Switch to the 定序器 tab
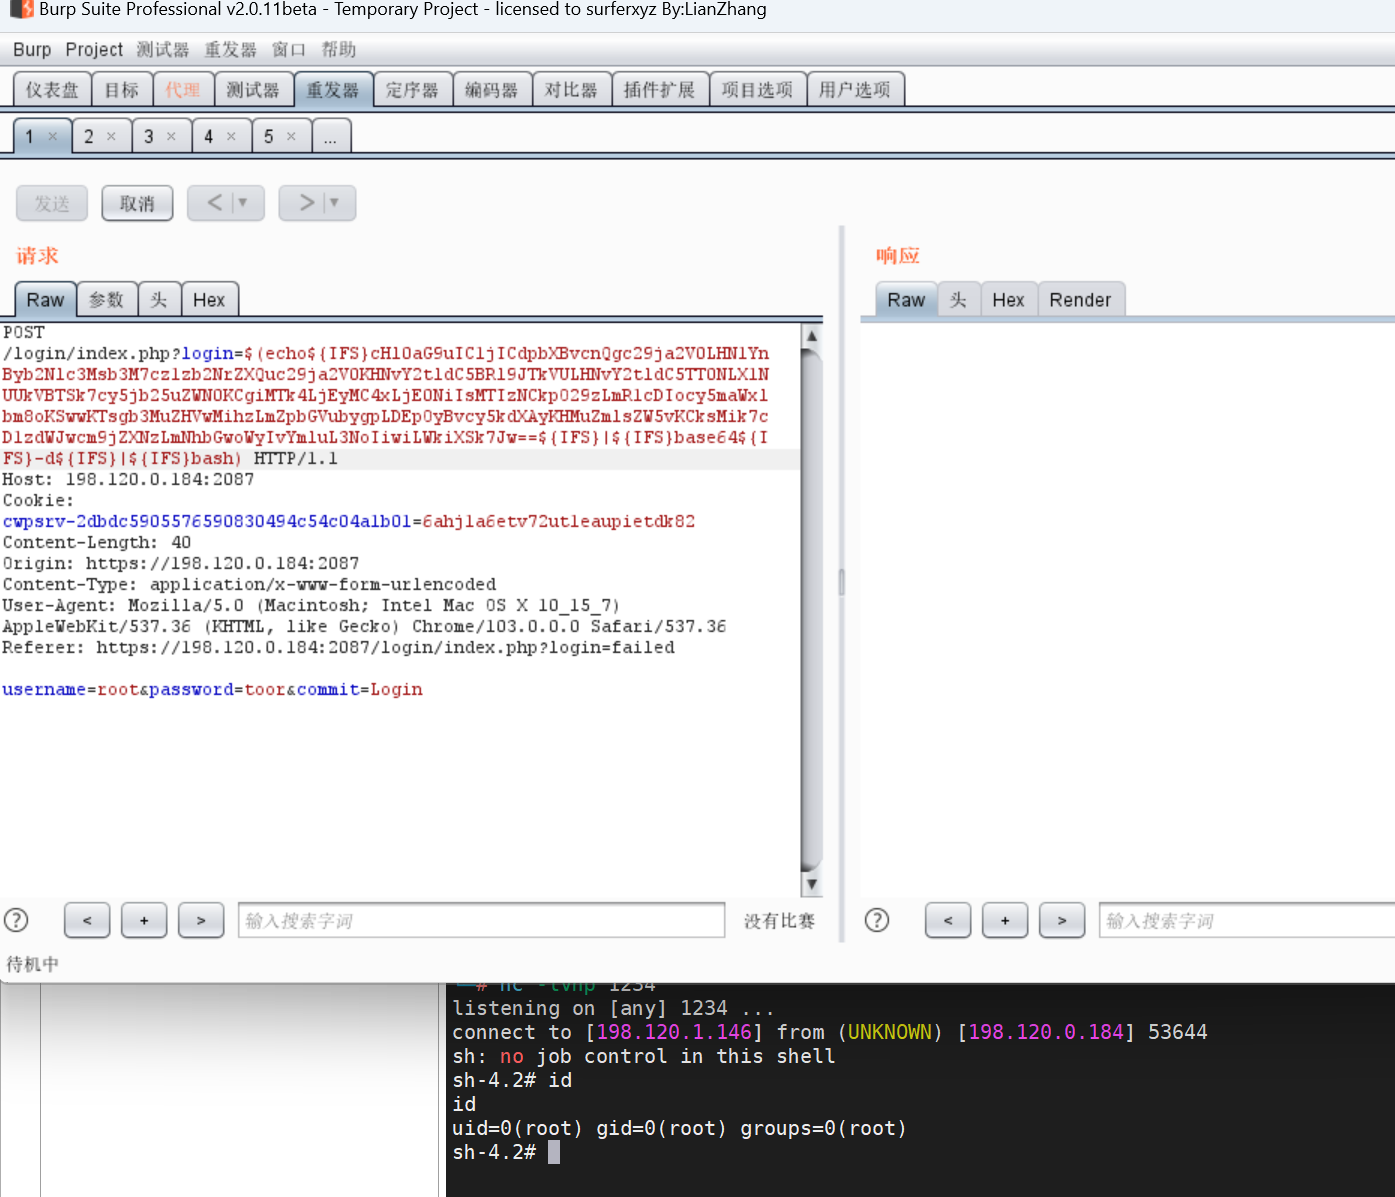Image resolution: width=1395 pixels, height=1197 pixels. [412, 90]
